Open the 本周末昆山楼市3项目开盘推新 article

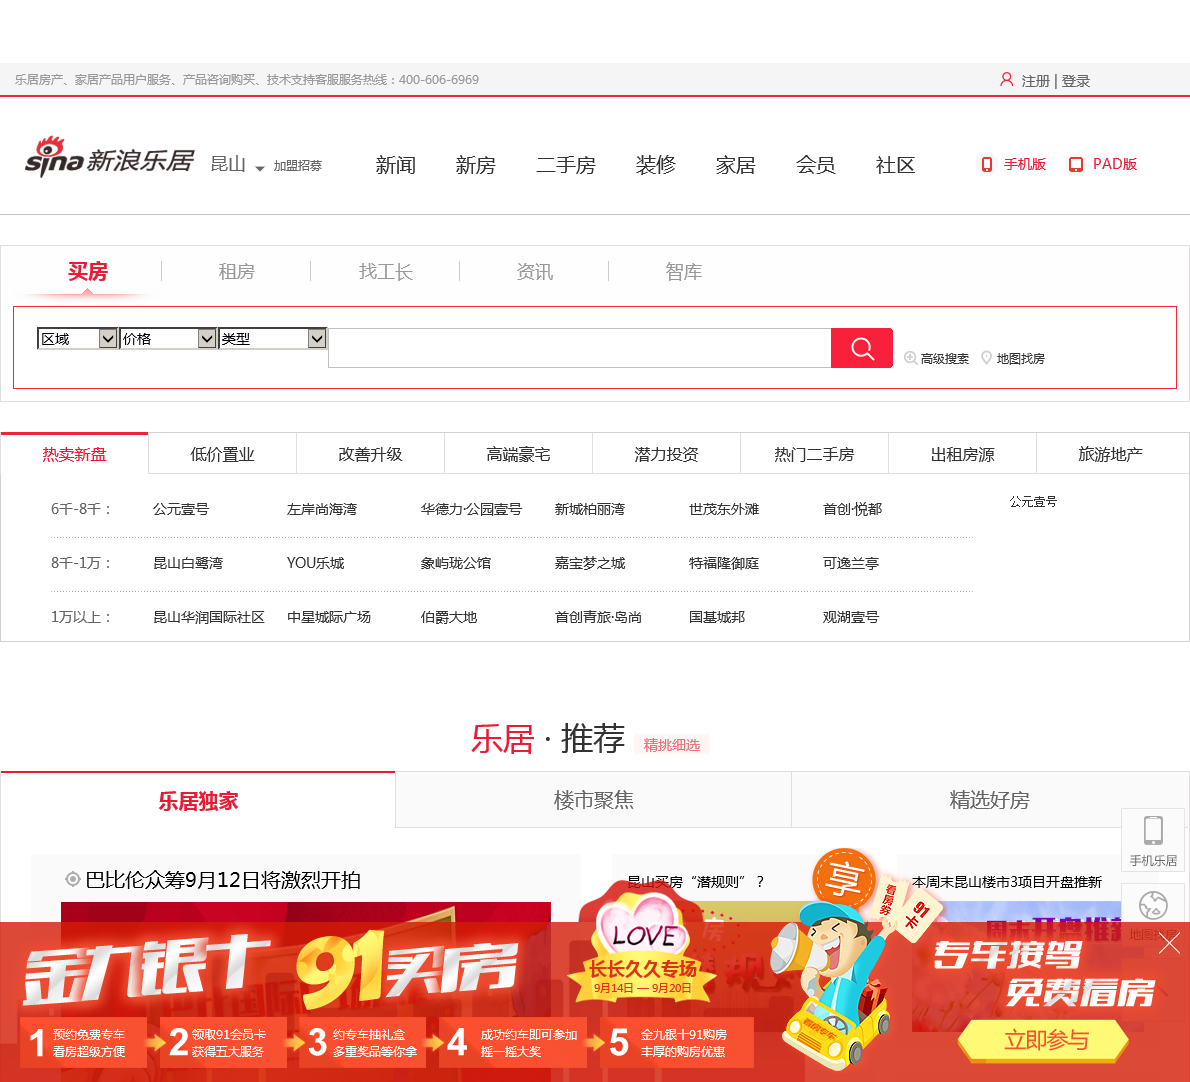(1007, 882)
